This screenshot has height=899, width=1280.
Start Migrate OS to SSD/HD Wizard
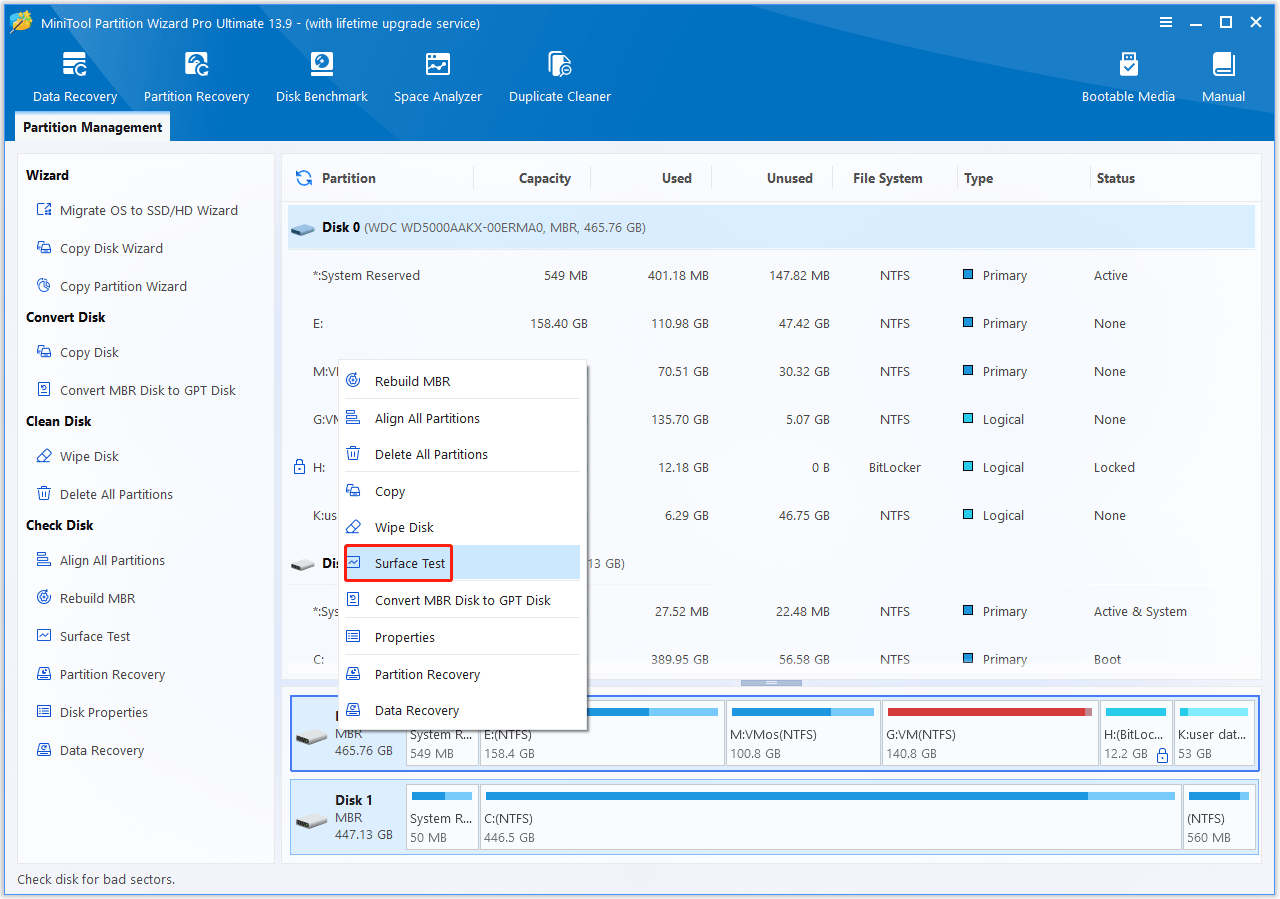point(137,210)
